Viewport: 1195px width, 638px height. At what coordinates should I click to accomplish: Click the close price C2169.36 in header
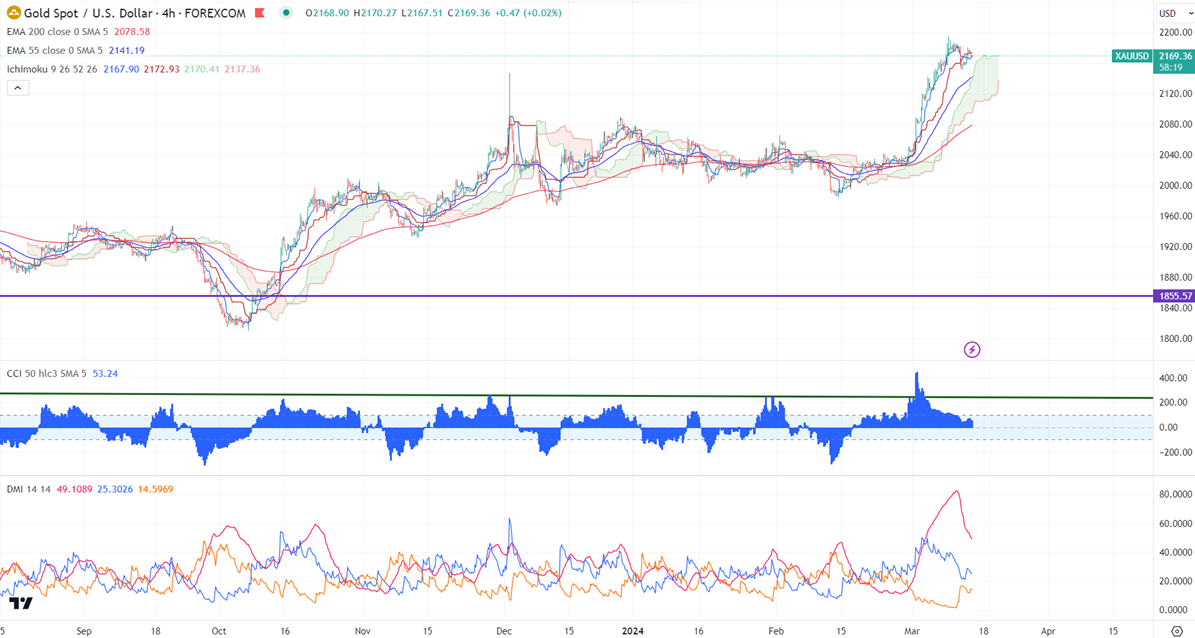(469, 13)
